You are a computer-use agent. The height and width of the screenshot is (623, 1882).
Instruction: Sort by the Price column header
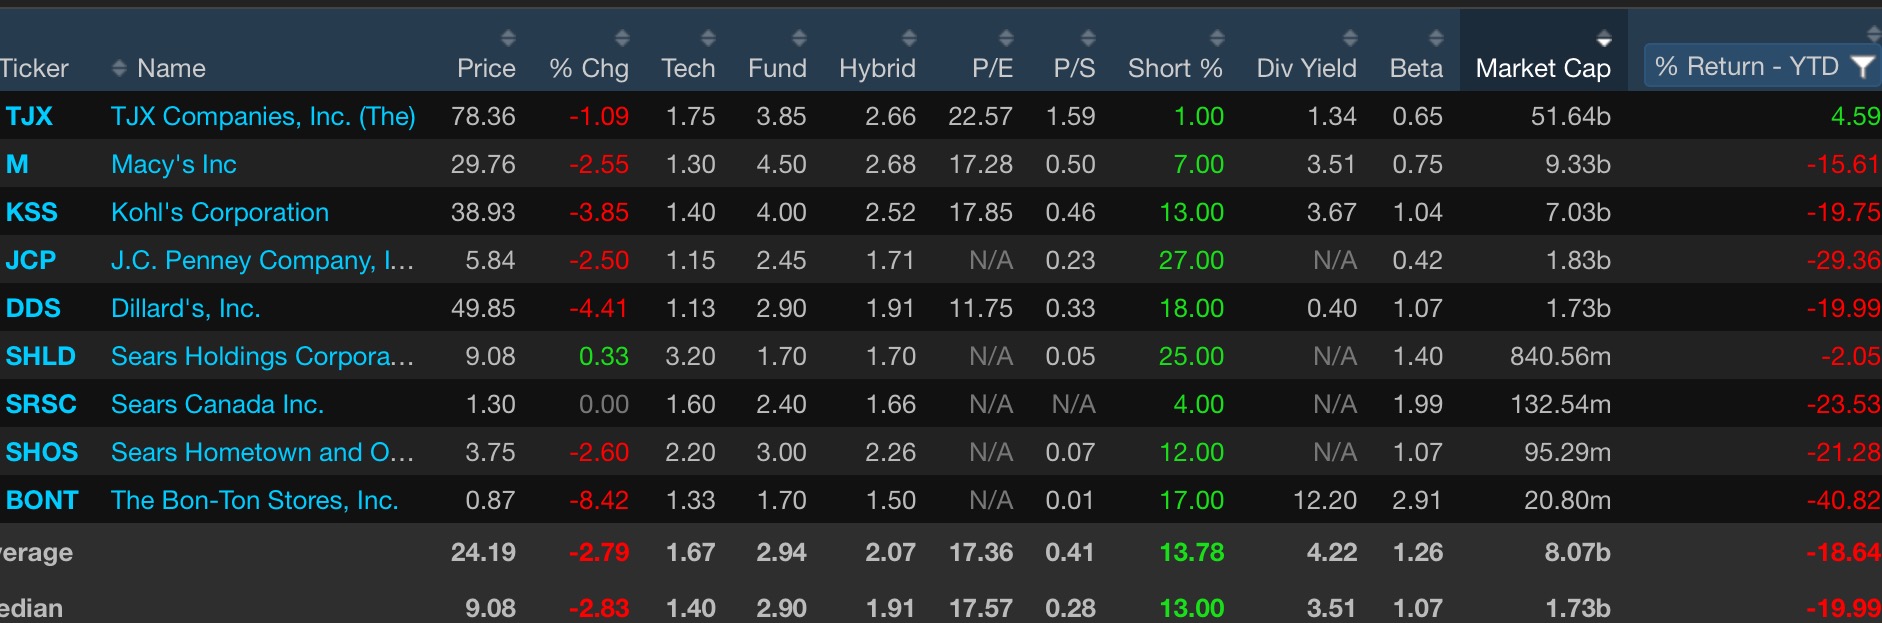pos(486,68)
